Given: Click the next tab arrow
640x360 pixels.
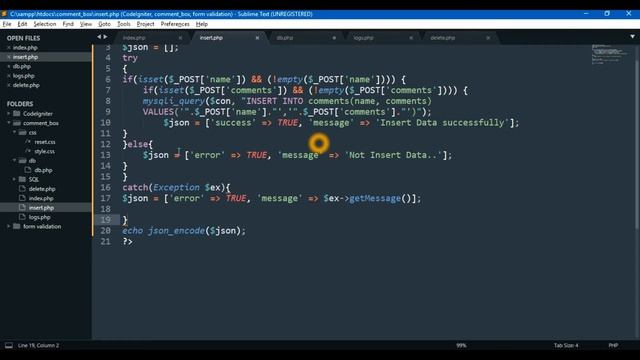Looking at the screenshot, I should pyautogui.click(x=105, y=37).
